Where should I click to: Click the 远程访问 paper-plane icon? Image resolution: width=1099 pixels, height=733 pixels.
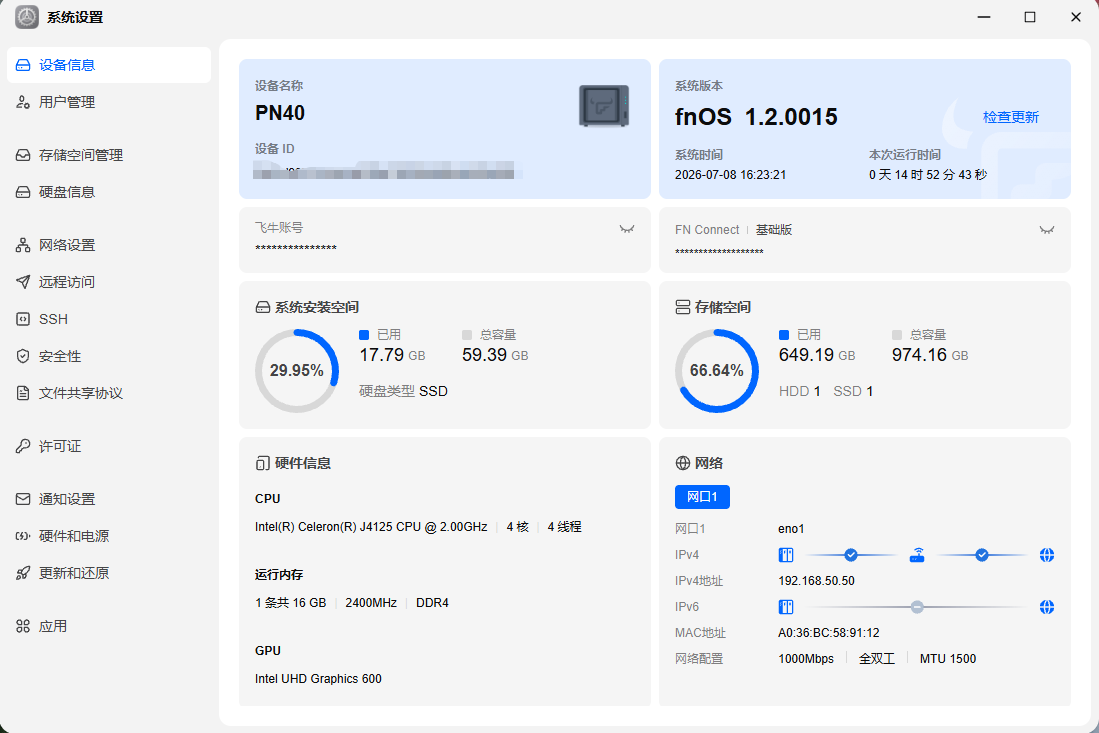(23, 282)
